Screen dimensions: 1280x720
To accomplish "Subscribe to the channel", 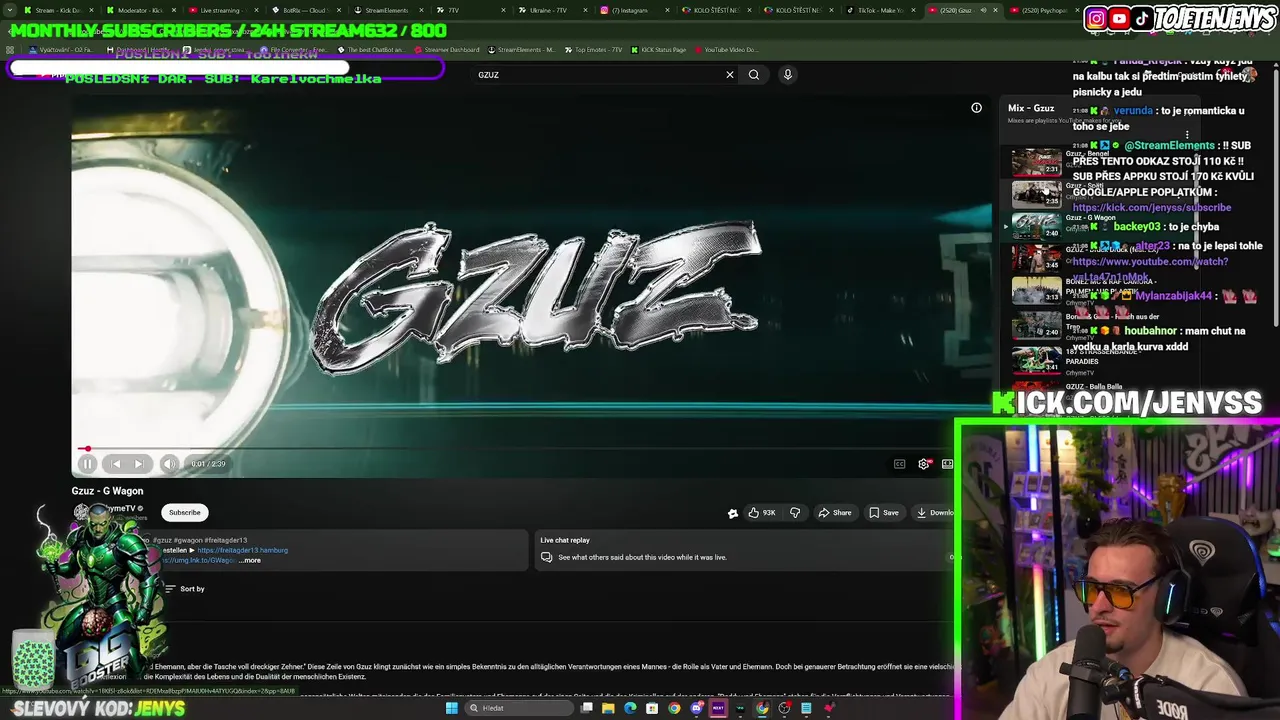I will click(x=185, y=513).
